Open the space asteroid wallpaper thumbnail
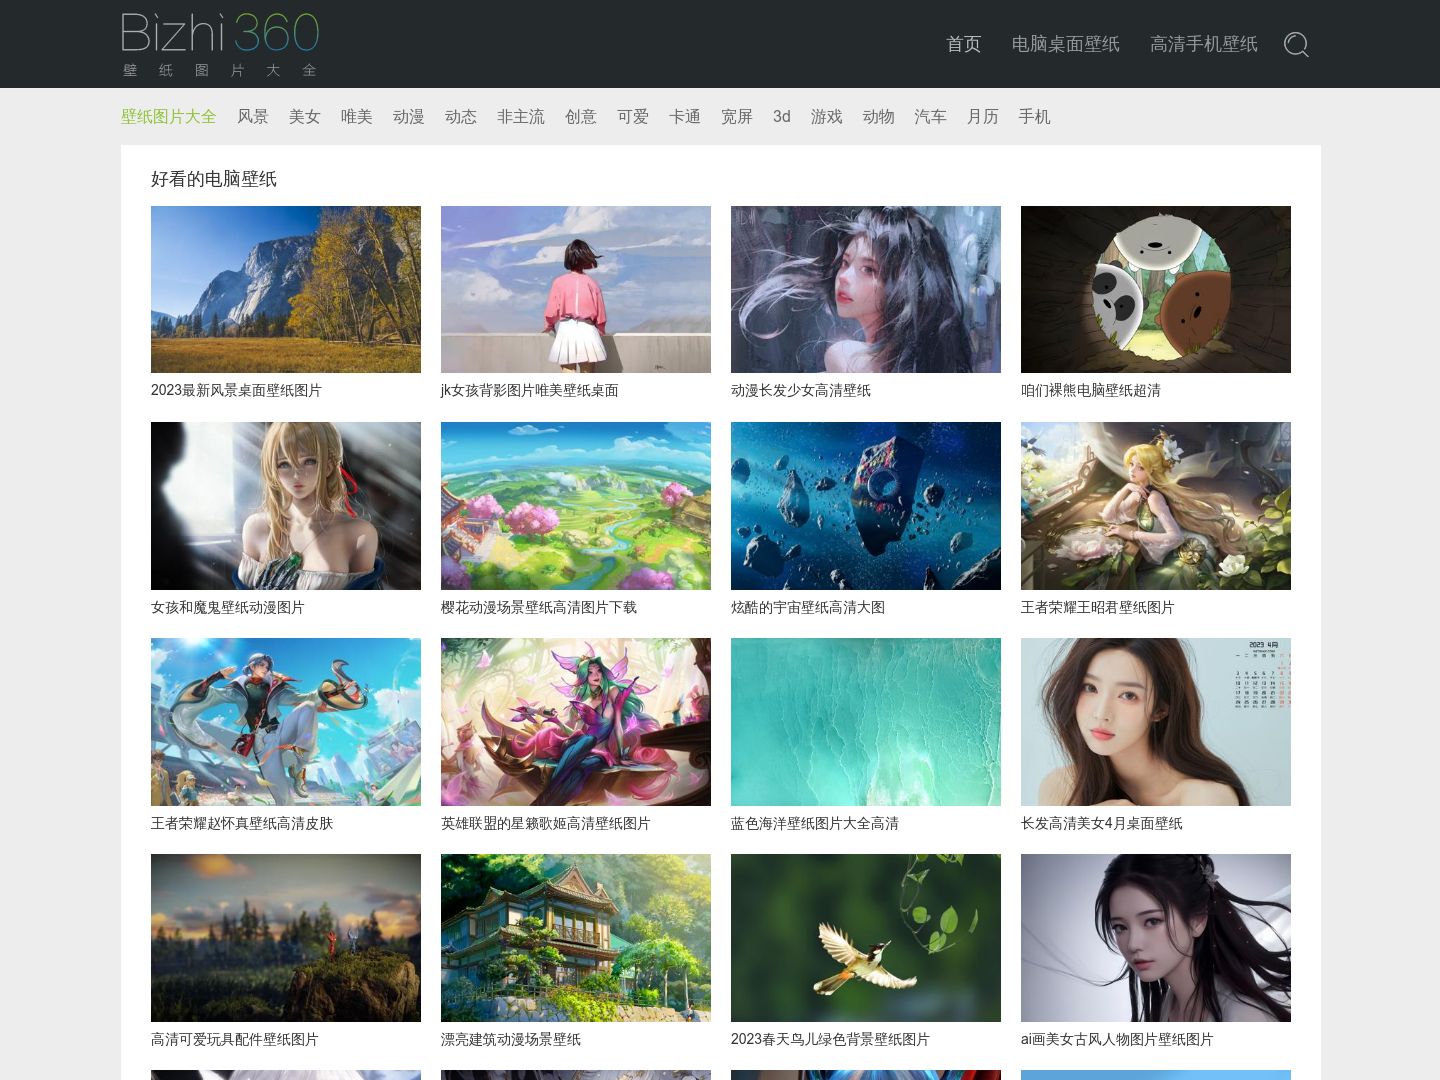The width and height of the screenshot is (1440, 1080). click(x=866, y=506)
